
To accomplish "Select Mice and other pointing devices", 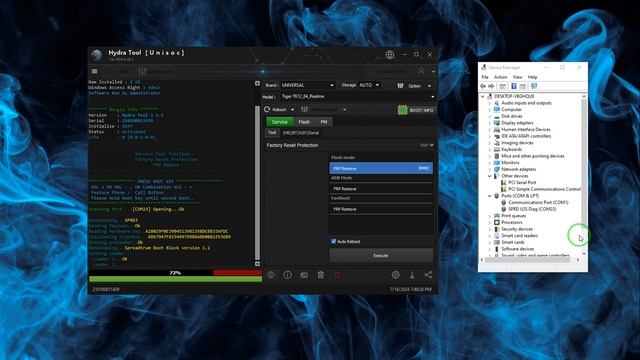I will (533, 156).
